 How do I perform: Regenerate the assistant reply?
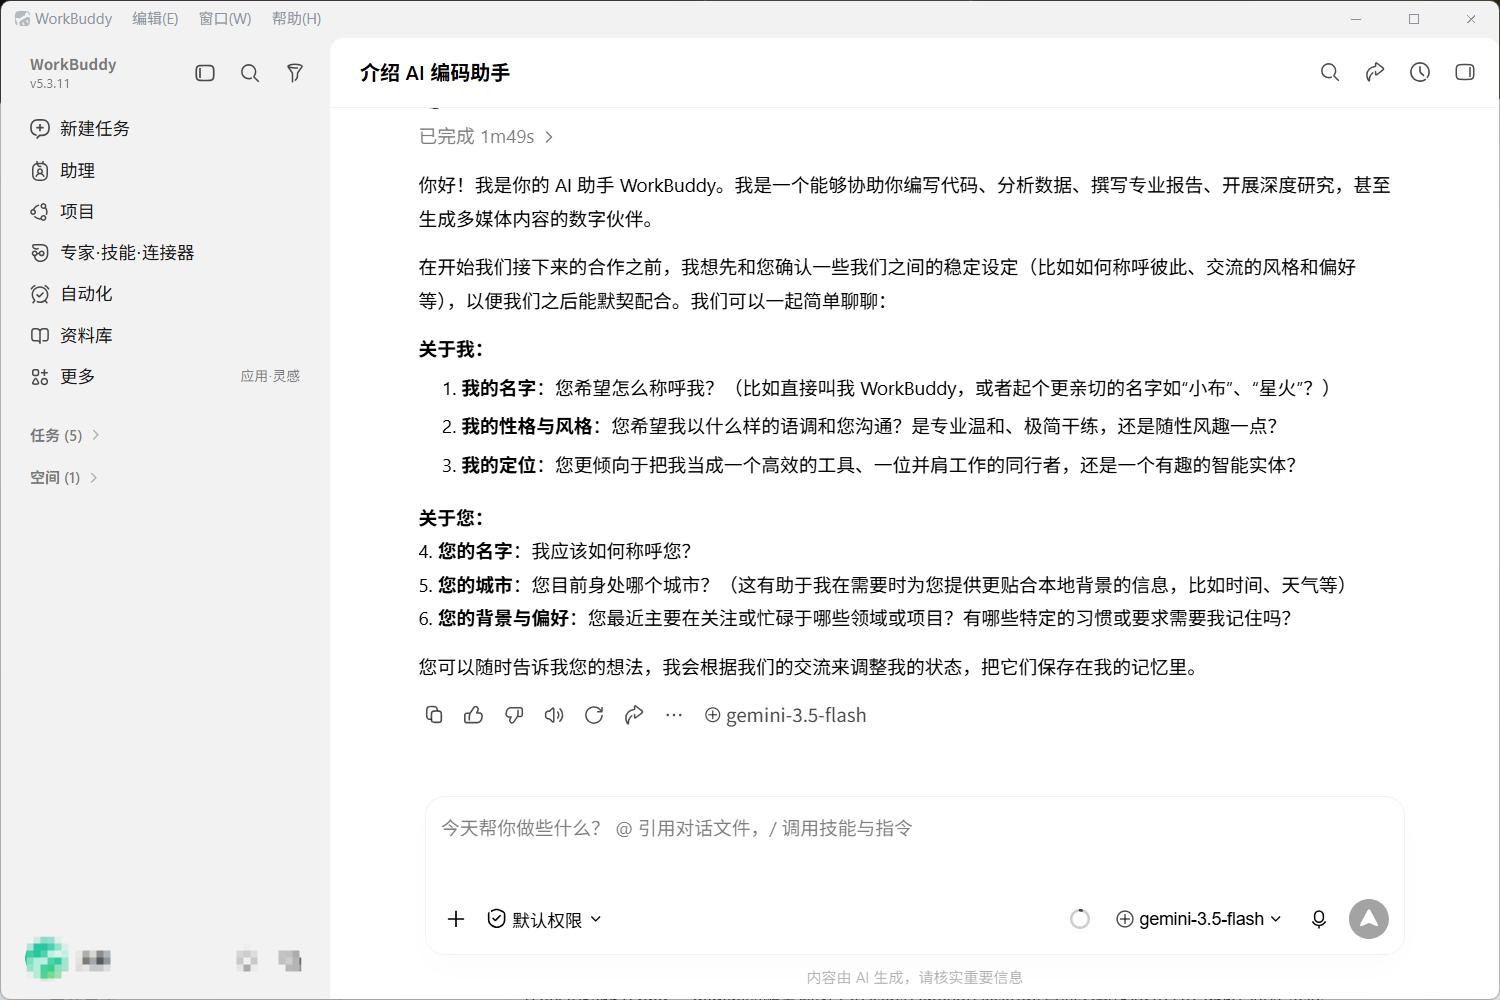click(594, 715)
